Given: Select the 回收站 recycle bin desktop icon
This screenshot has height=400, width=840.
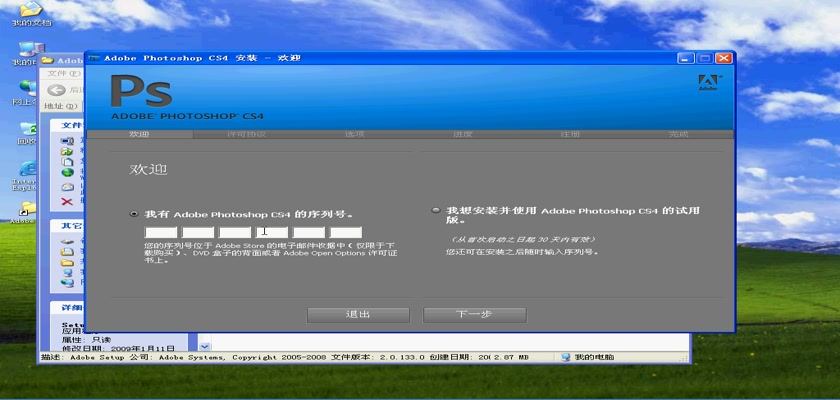Looking at the screenshot, I should click(26, 133).
